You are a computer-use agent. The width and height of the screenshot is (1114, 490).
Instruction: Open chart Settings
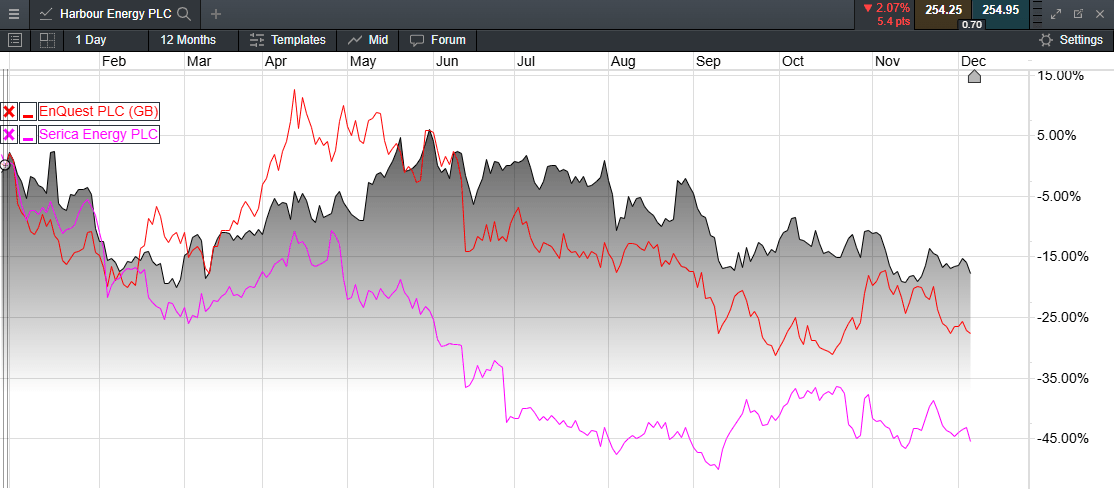[x=1071, y=40]
